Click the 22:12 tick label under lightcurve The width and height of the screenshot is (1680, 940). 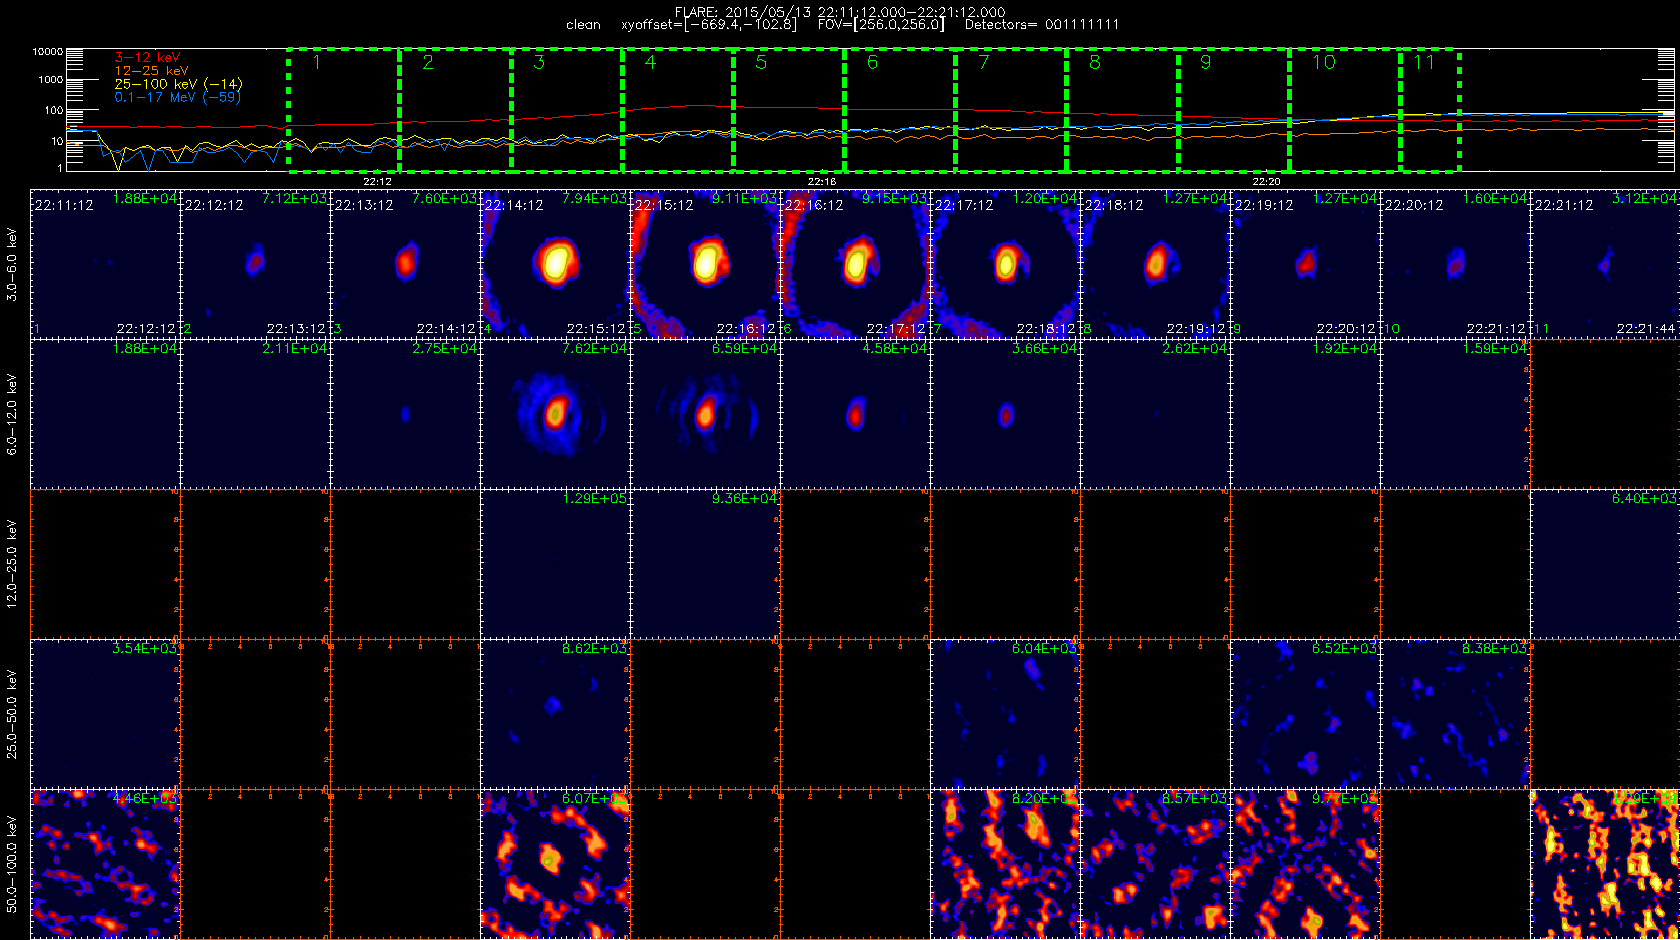377,182
